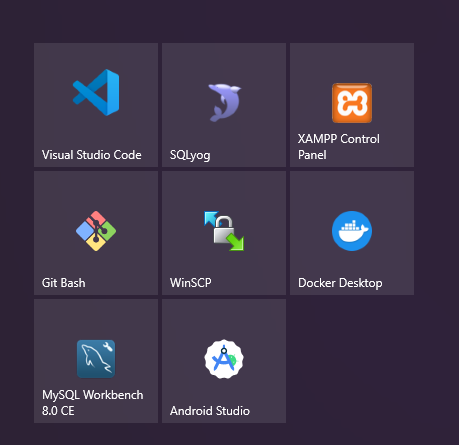Click the "Docker Desktop" tile label
The width and height of the screenshot is (459, 445).
[x=340, y=283]
